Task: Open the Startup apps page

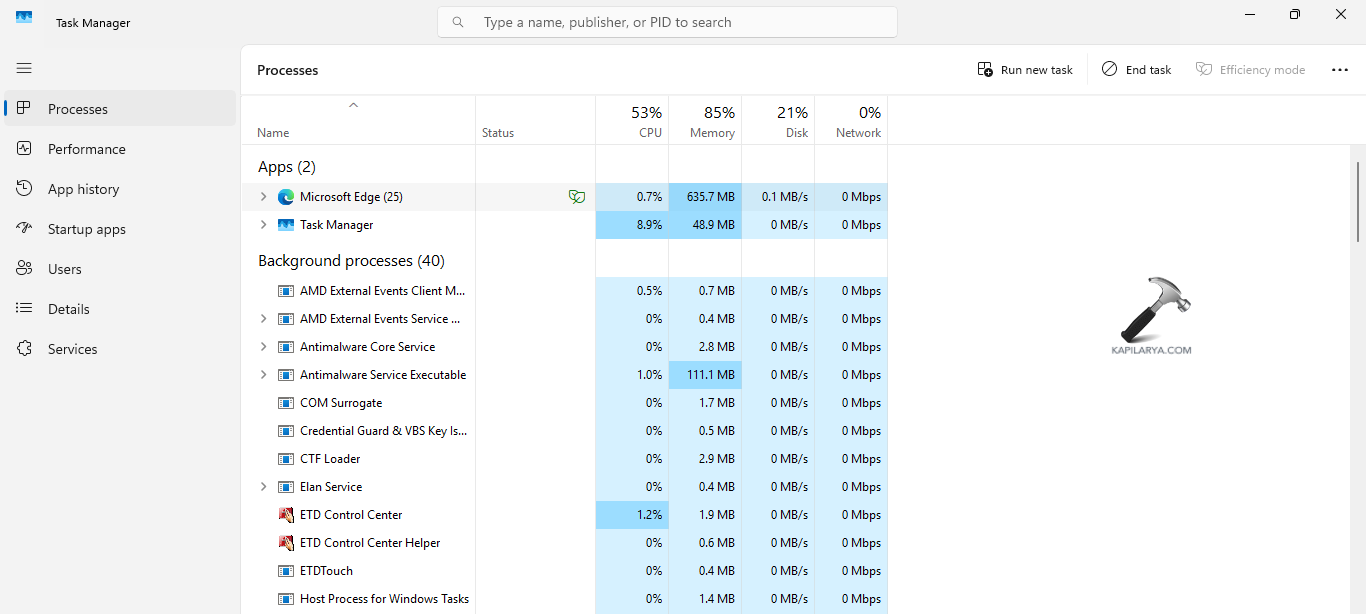Action: pos(87,229)
